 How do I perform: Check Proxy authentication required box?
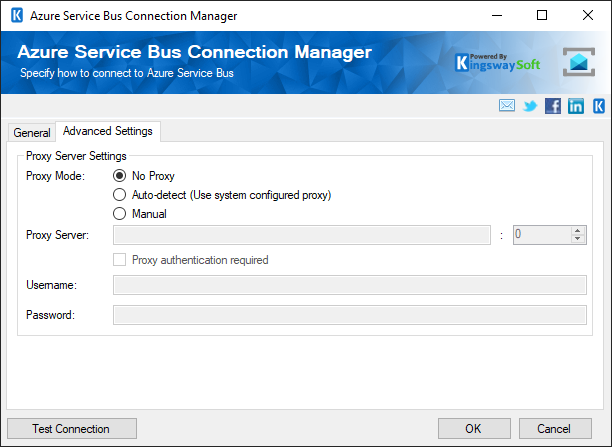(x=119, y=260)
